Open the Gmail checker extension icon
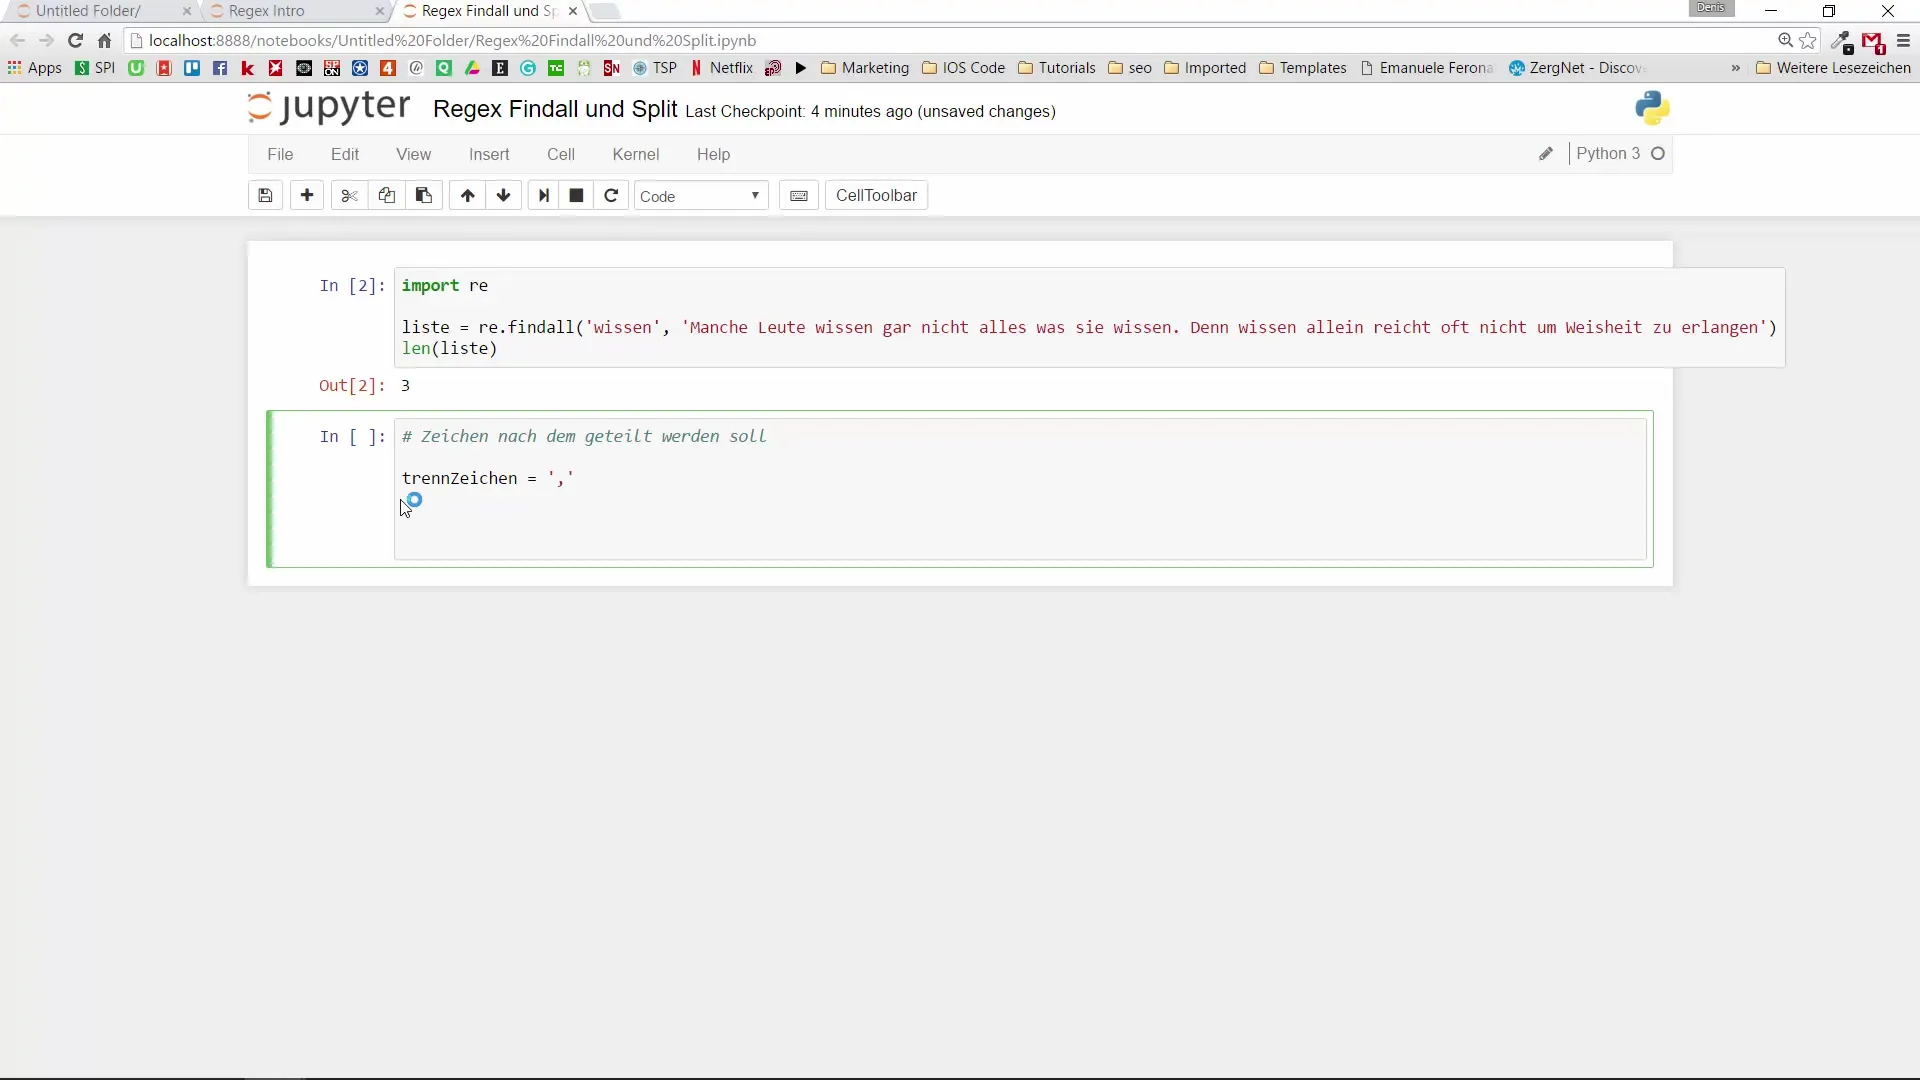Image resolution: width=1920 pixels, height=1080 pixels. [x=1874, y=42]
